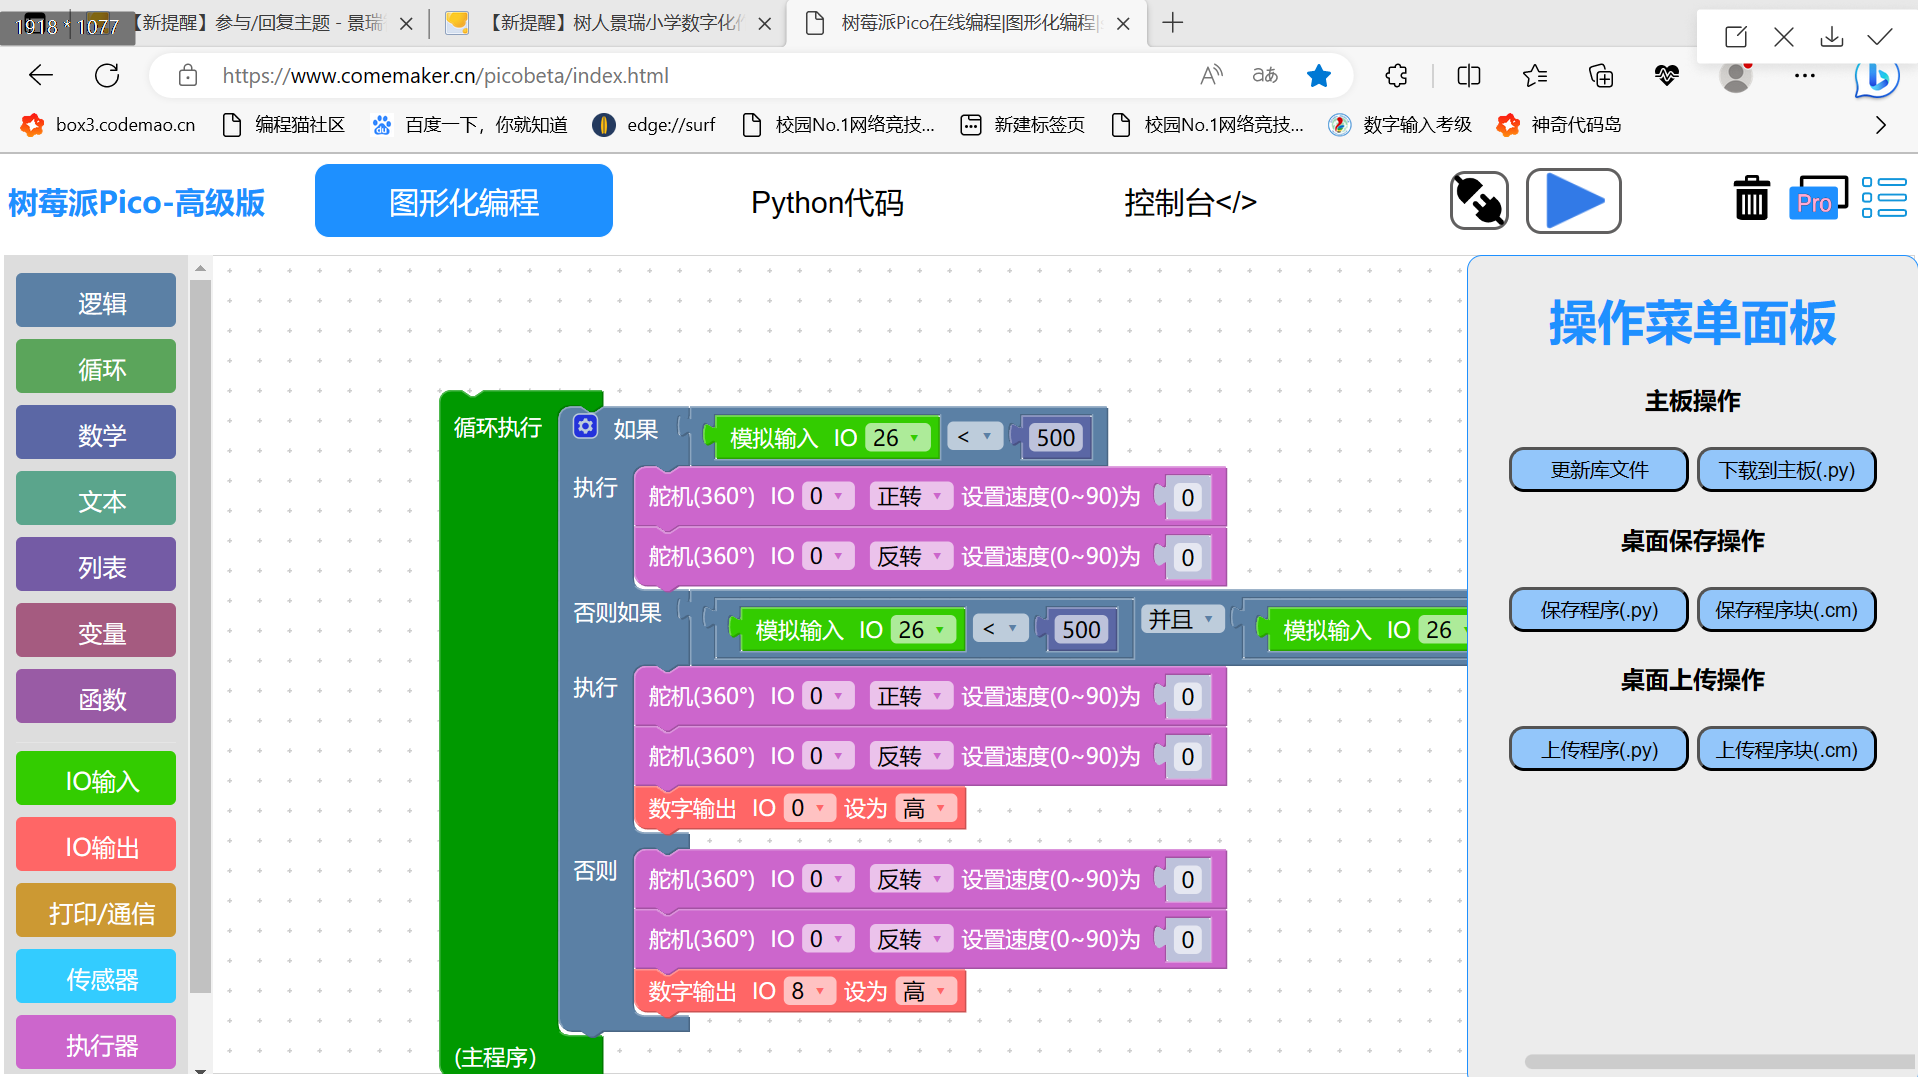Screen dimensions: 1918x1077
Task: Open the browser extensions puzzle icon
Action: pyautogui.click(x=1396, y=75)
